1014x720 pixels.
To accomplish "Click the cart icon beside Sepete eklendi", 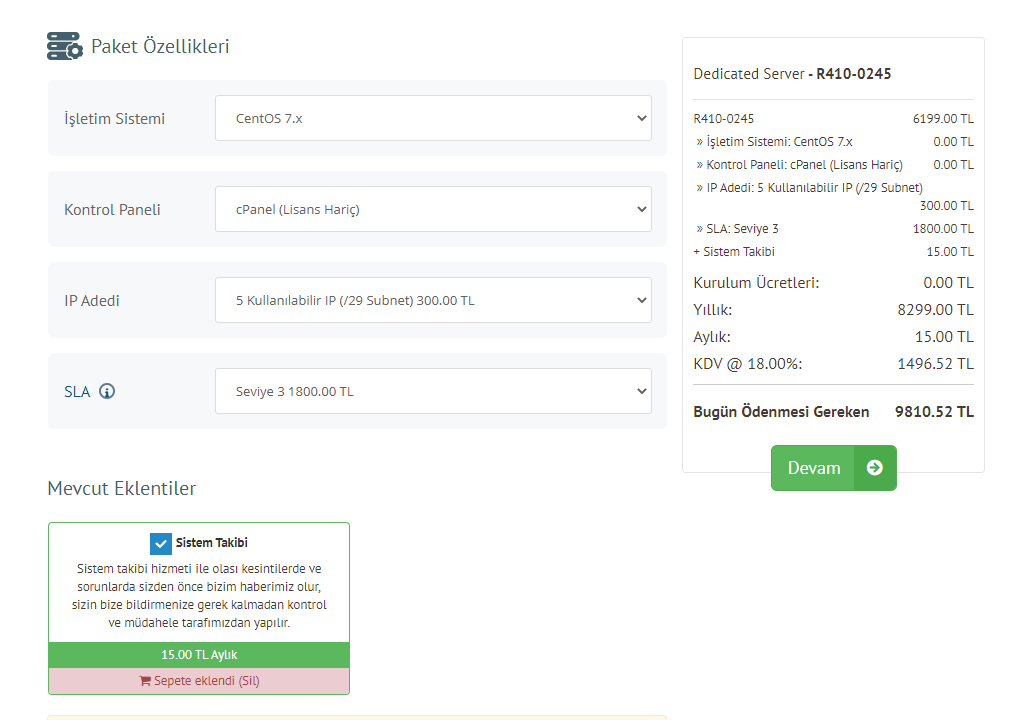I will point(144,681).
